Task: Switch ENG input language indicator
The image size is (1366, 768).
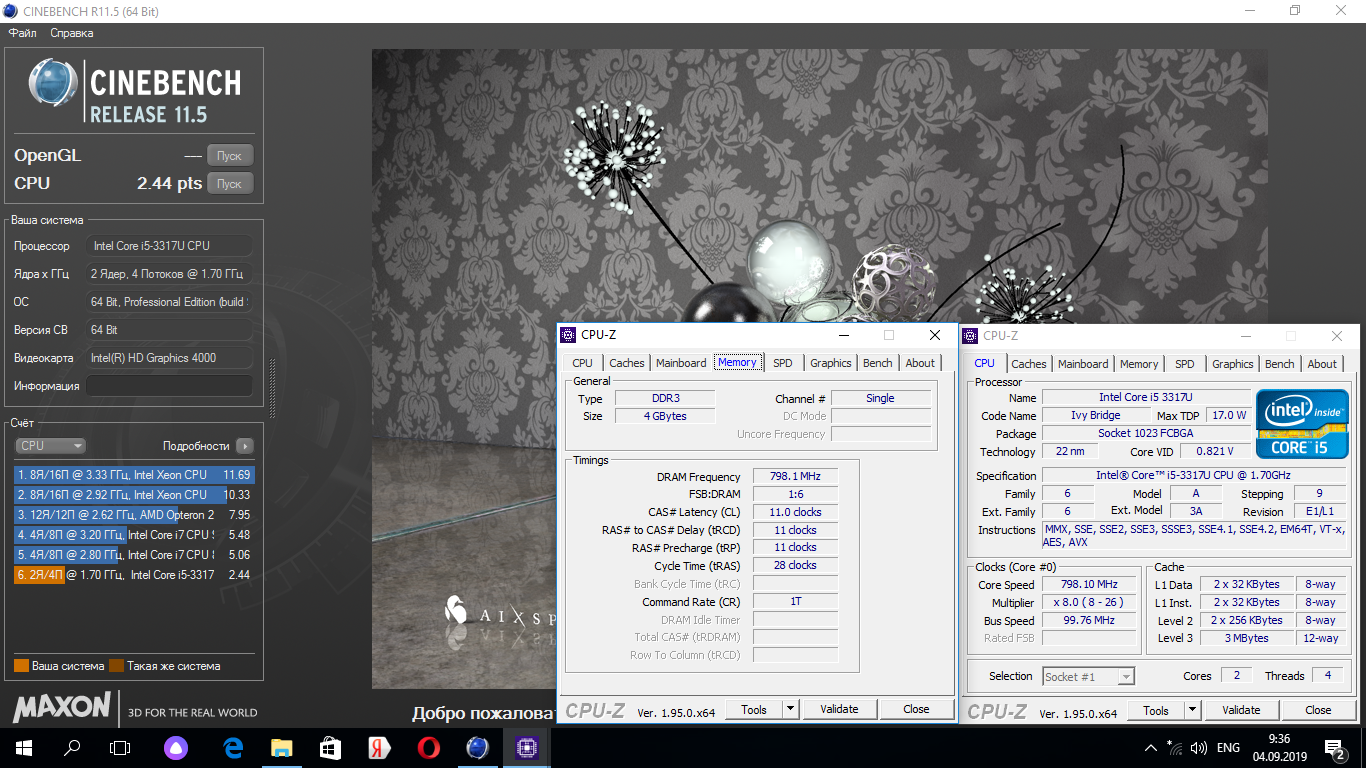Action: [x=1228, y=748]
